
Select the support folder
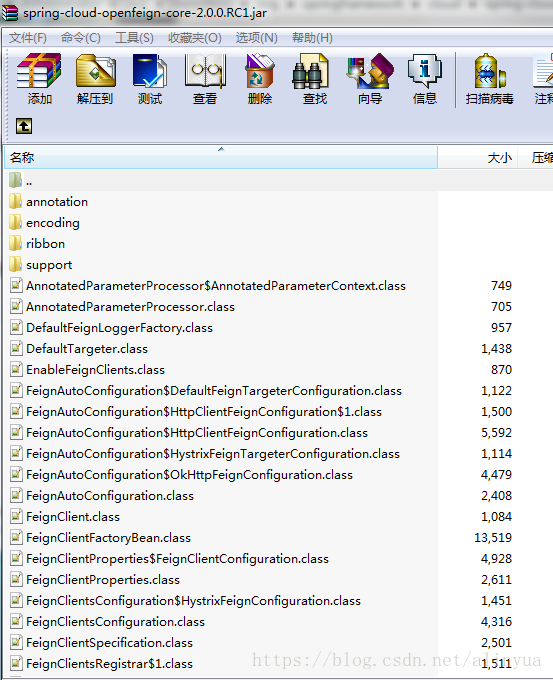click(x=49, y=265)
